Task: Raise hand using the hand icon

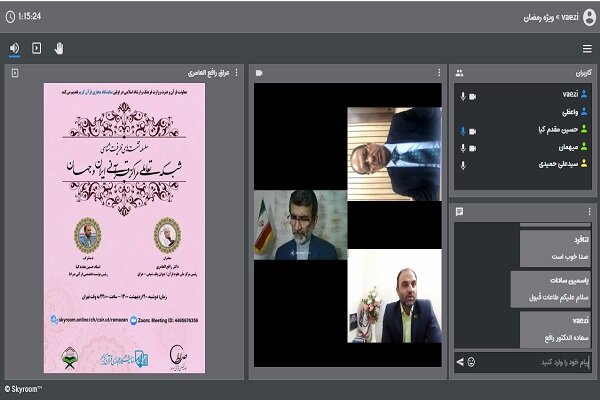Action: pos(59,48)
